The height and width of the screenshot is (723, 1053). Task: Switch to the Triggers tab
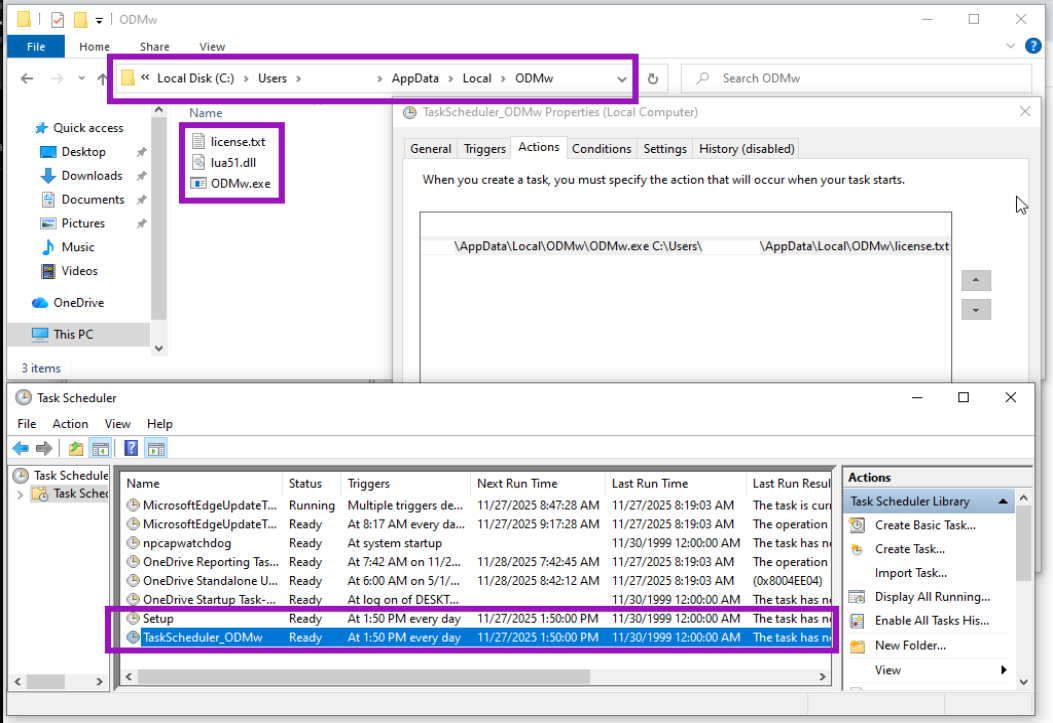485,149
